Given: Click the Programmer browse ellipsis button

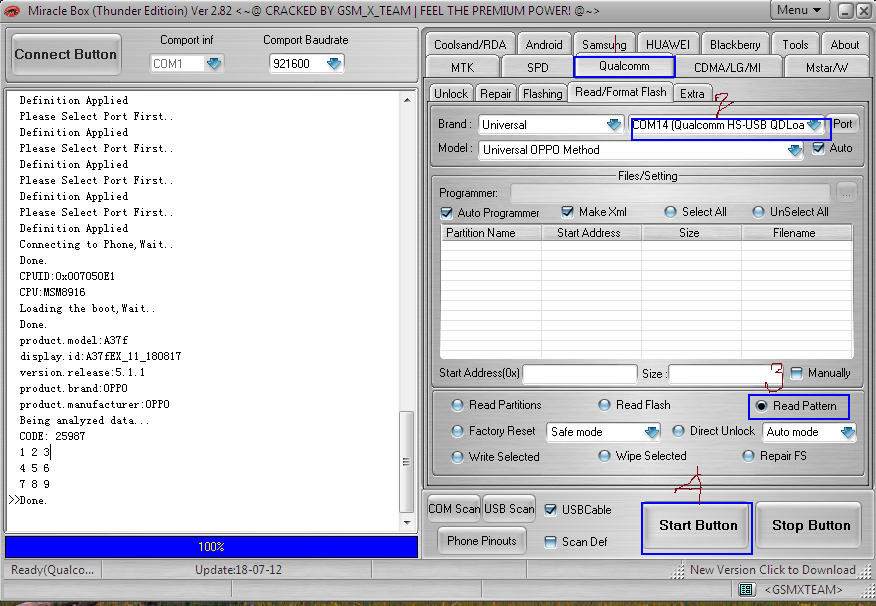Looking at the screenshot, I should pyautogui.click(x=846, y=193).
